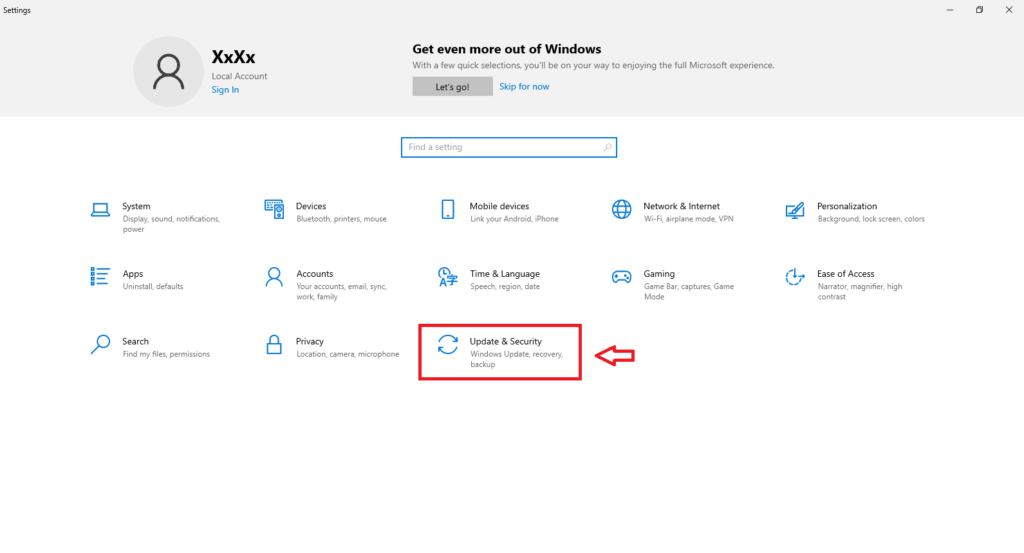
Task: Open the Accounts person icon
Action: (x=274, y=277)
